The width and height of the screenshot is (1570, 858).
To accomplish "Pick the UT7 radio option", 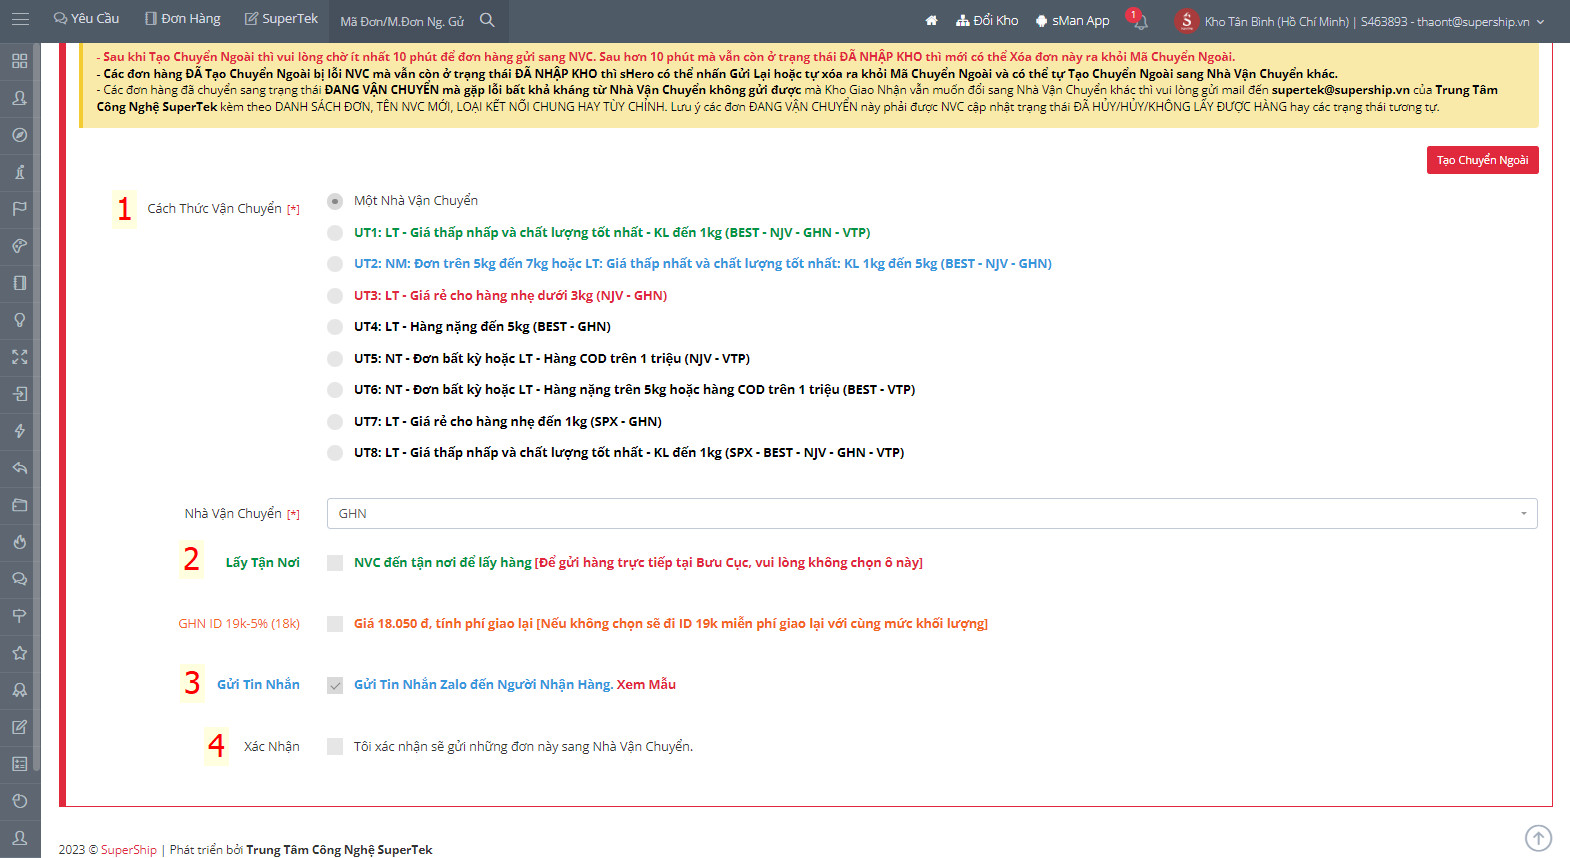I will click(x=335, y=422).
